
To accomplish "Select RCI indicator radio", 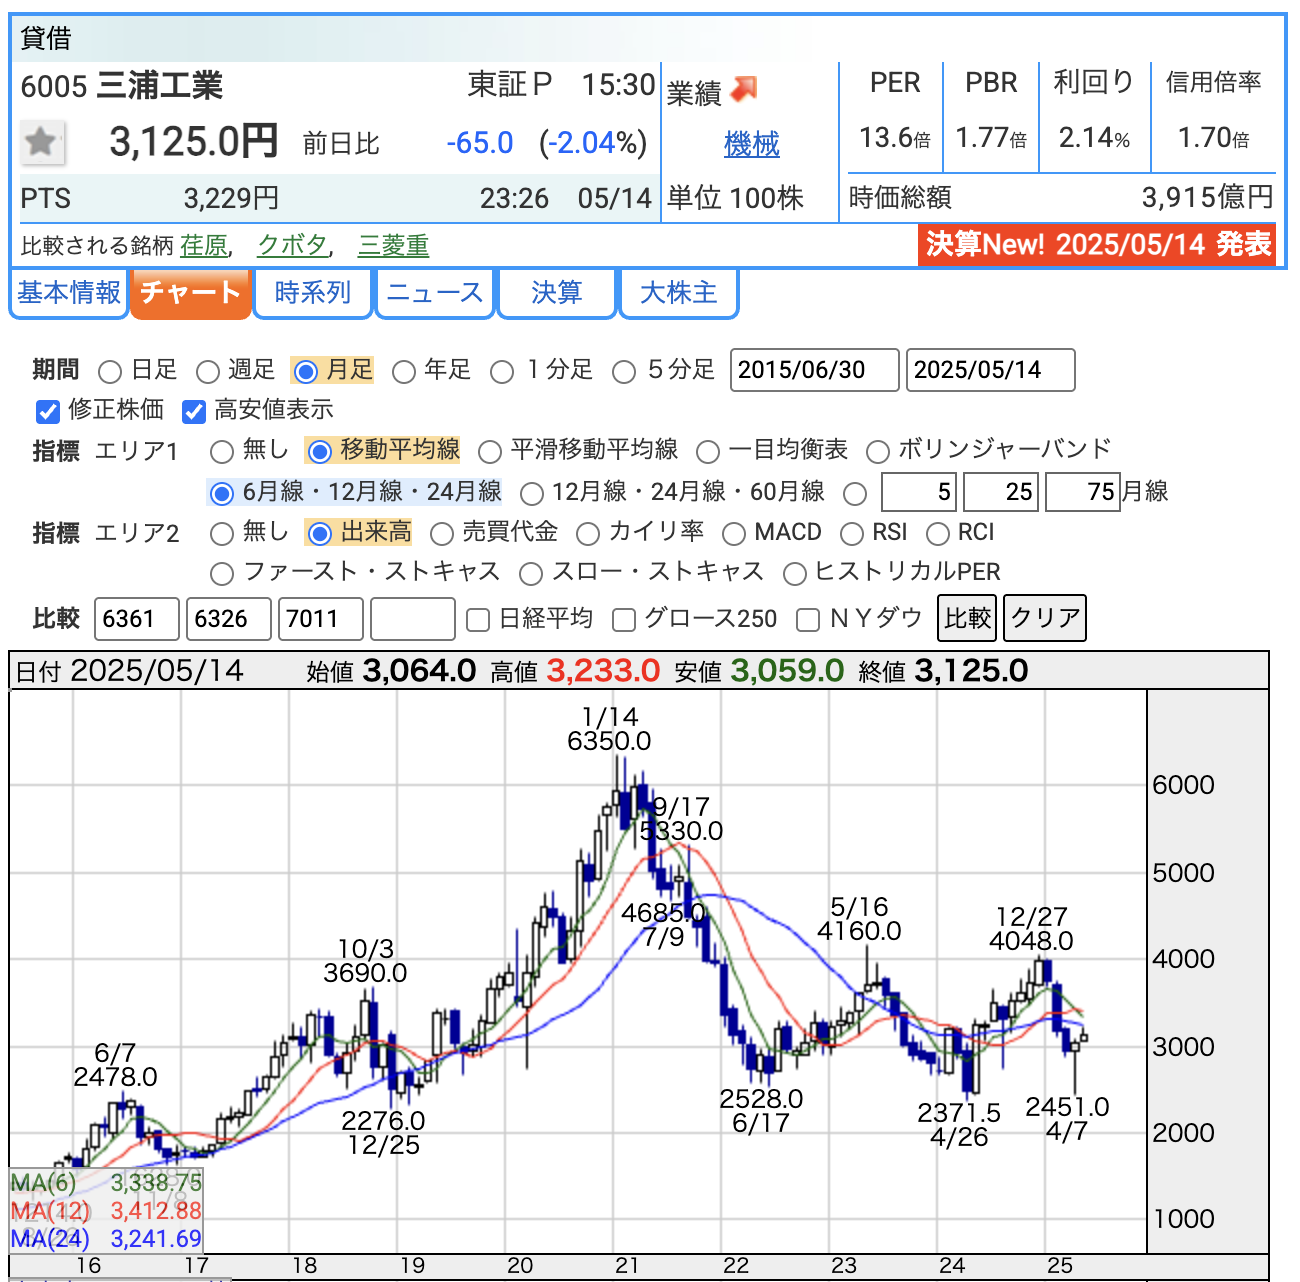I will point(938,534).
